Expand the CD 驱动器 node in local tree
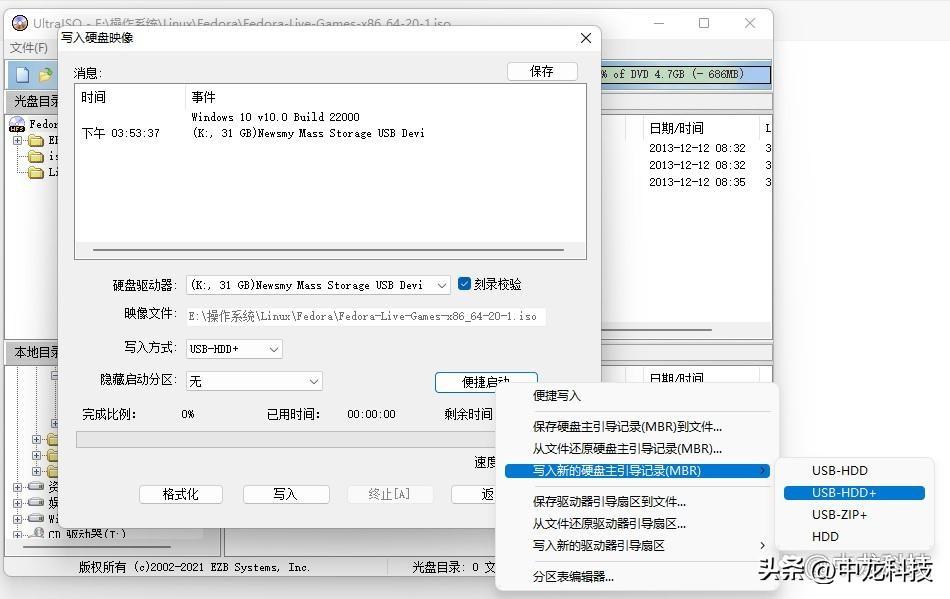 point(18,534)
